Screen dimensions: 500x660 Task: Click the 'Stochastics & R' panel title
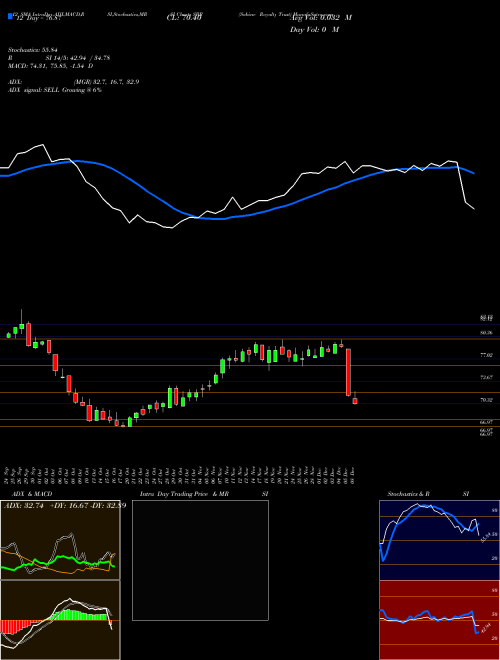[409, 494]
